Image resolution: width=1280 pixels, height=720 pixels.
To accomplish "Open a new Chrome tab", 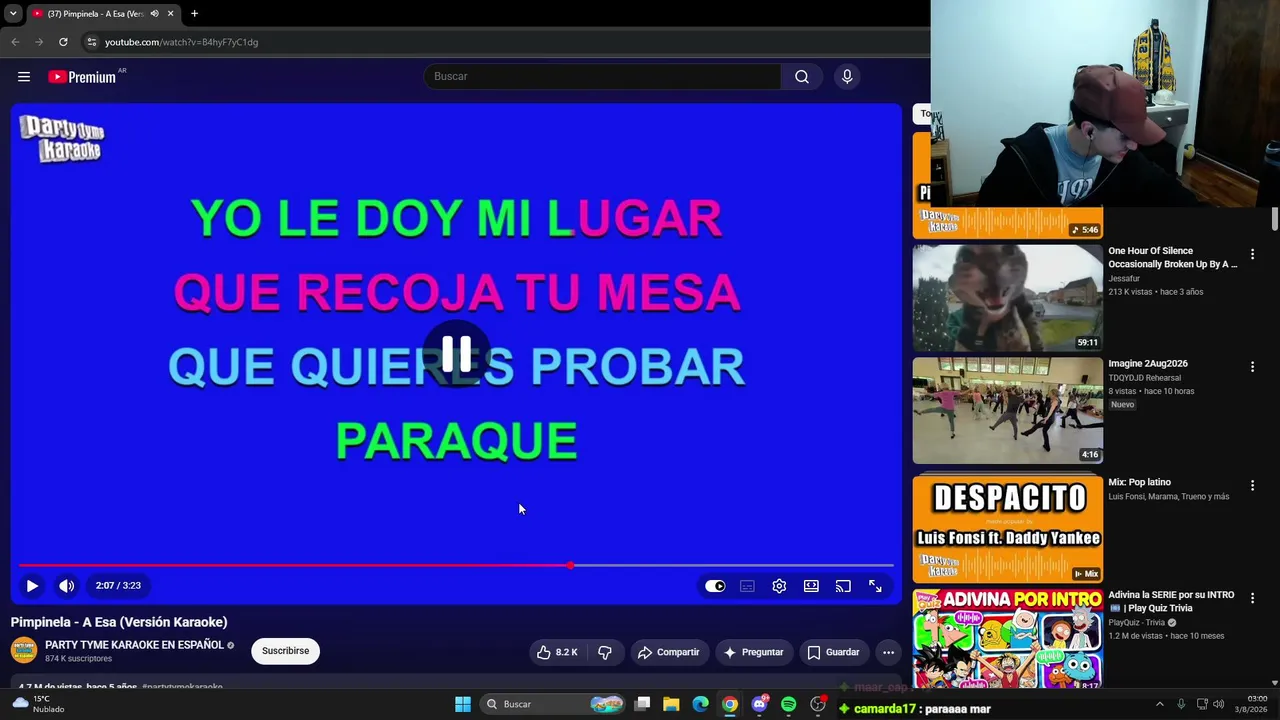I will 194,14.
